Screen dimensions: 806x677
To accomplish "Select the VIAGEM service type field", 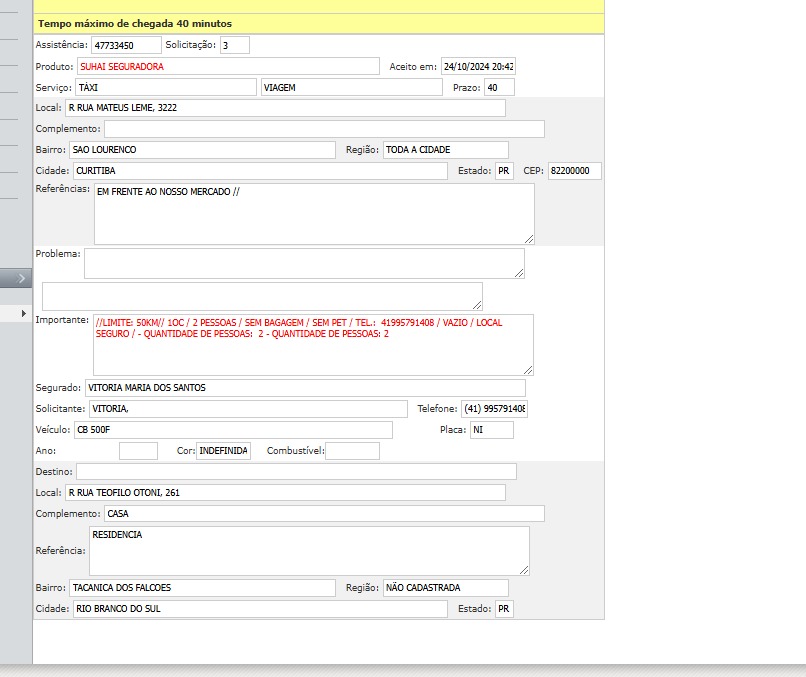I will tap(351, 88).
